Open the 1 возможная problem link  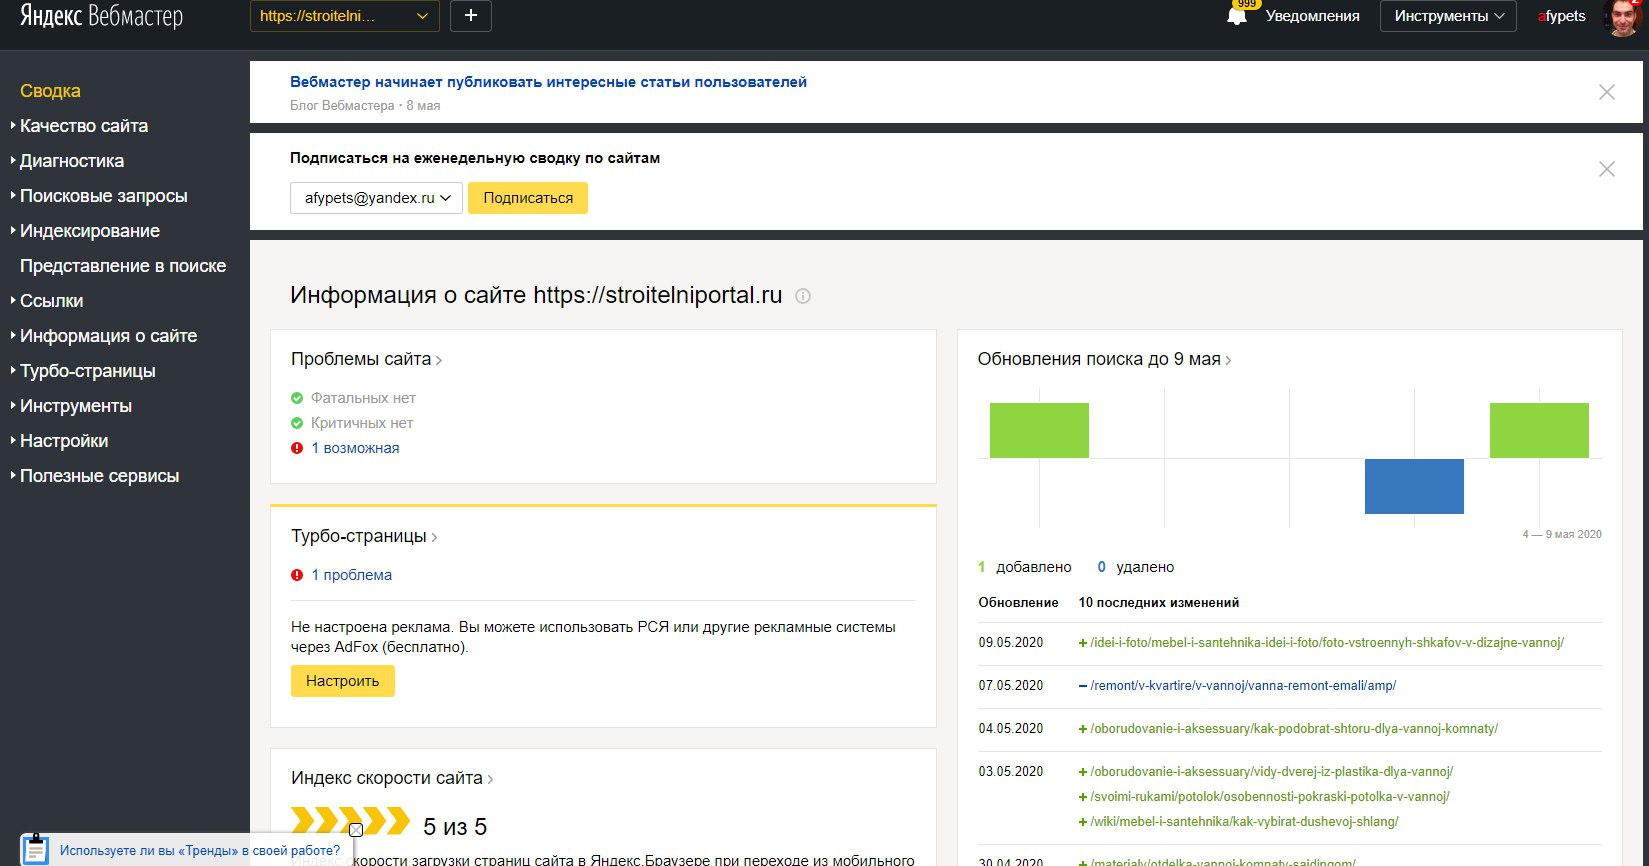coord(355,448)
